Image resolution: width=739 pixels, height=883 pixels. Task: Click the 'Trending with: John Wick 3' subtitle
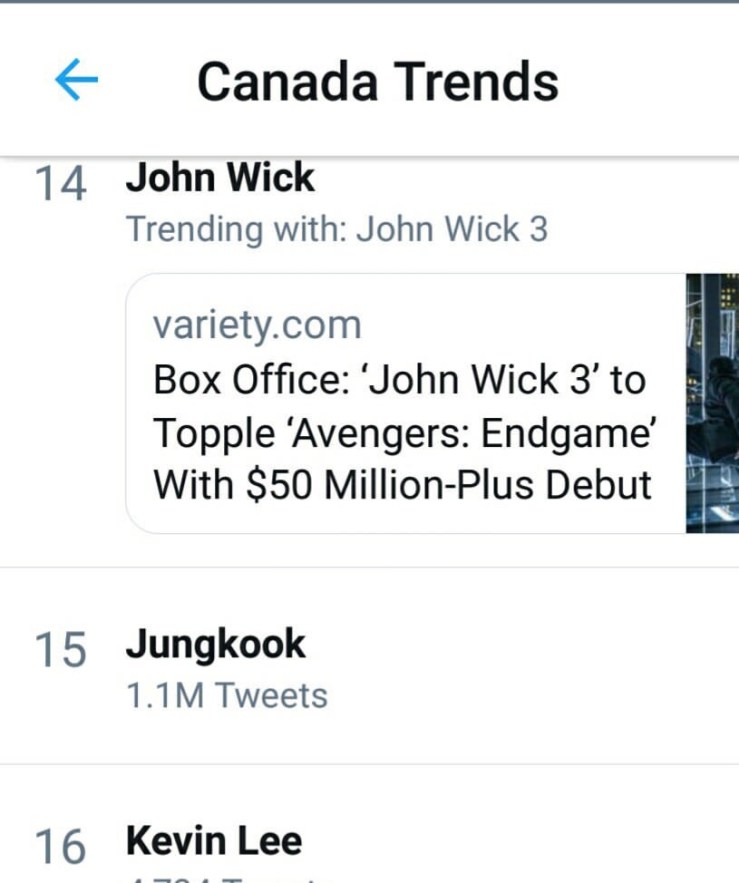pyautogui.click(x=336, y=229)
